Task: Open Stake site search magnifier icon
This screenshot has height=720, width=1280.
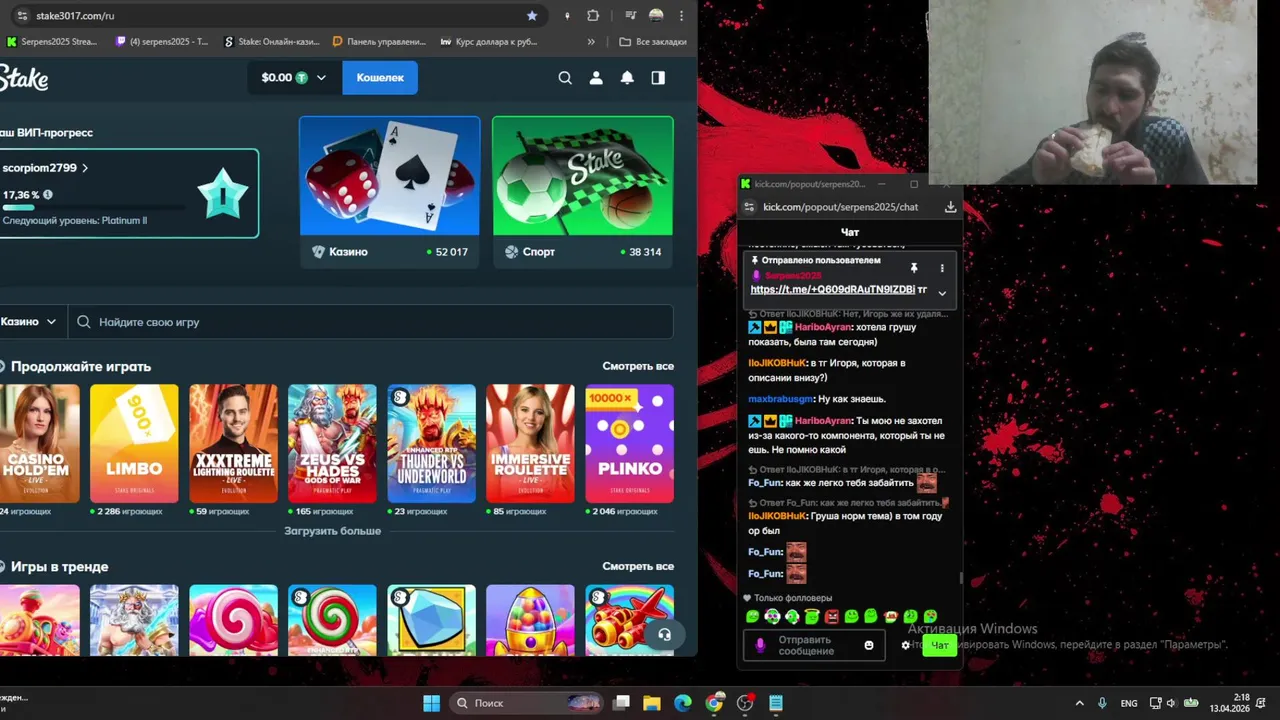Action: (565, 78)
